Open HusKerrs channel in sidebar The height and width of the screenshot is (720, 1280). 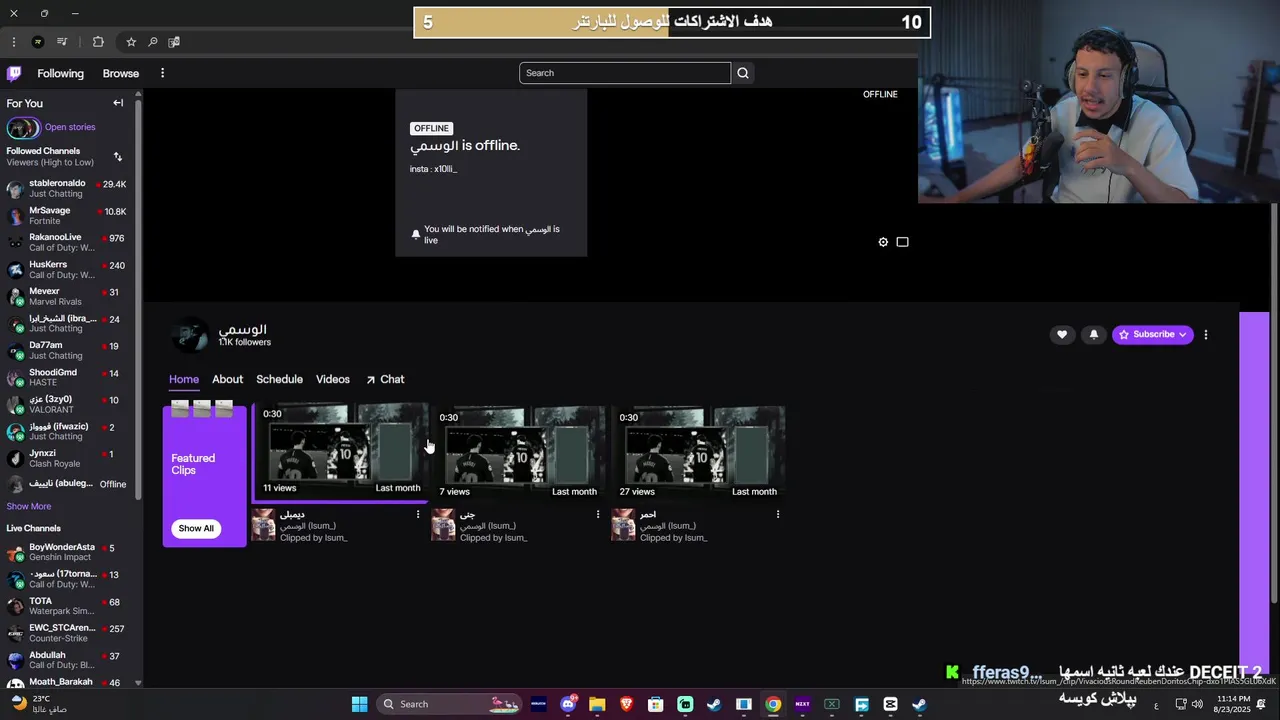point(69,269)
